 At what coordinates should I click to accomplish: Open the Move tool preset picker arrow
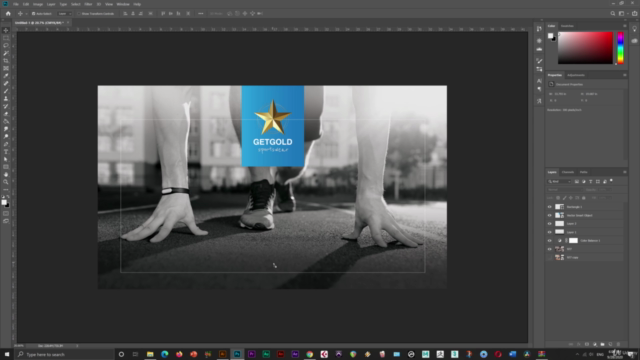point(27,13)
